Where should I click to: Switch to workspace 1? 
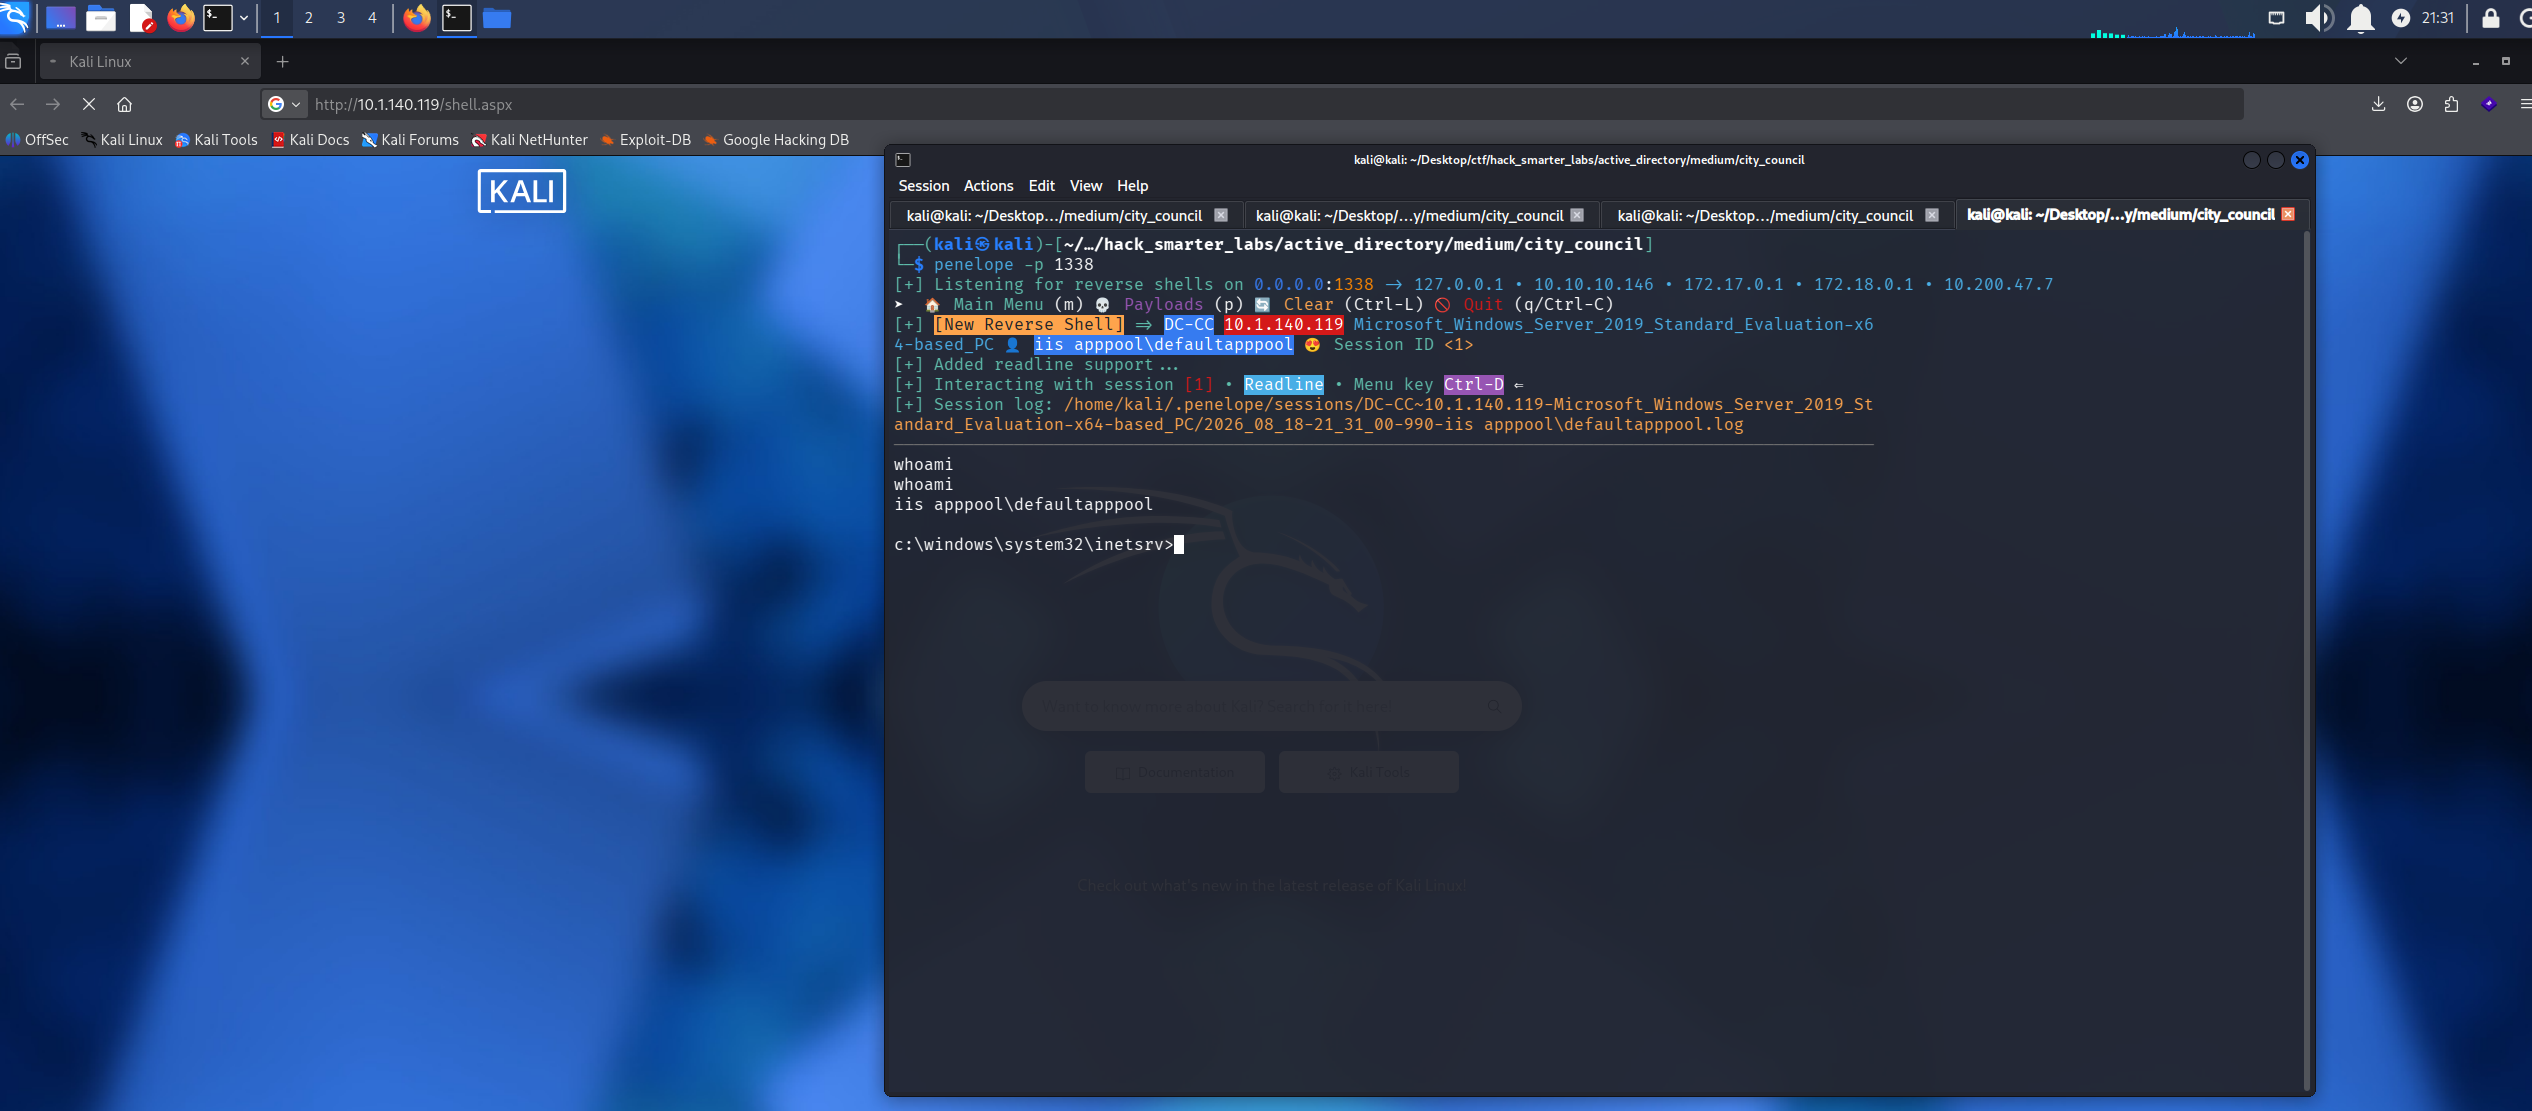pos(277,17)
